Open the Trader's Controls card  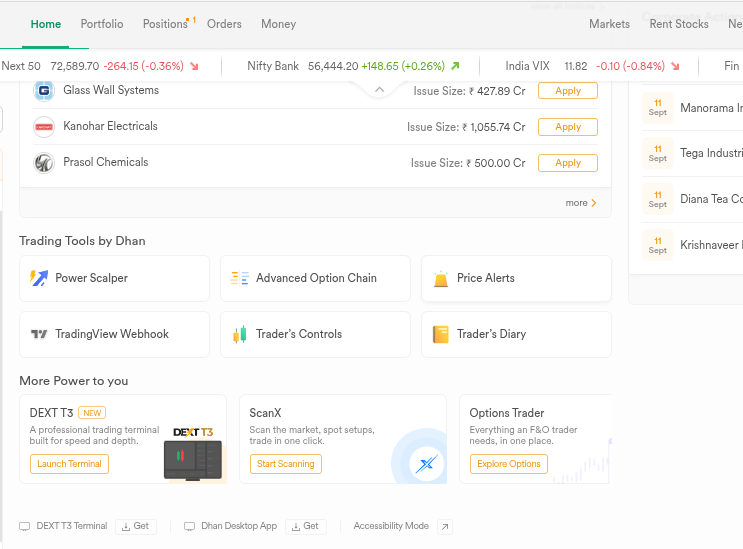(x=315, y=334)
